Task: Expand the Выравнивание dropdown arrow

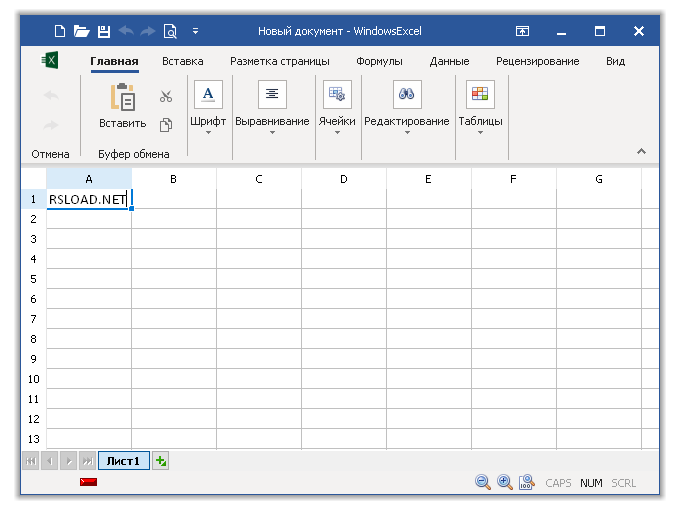Action: point(272,132)
